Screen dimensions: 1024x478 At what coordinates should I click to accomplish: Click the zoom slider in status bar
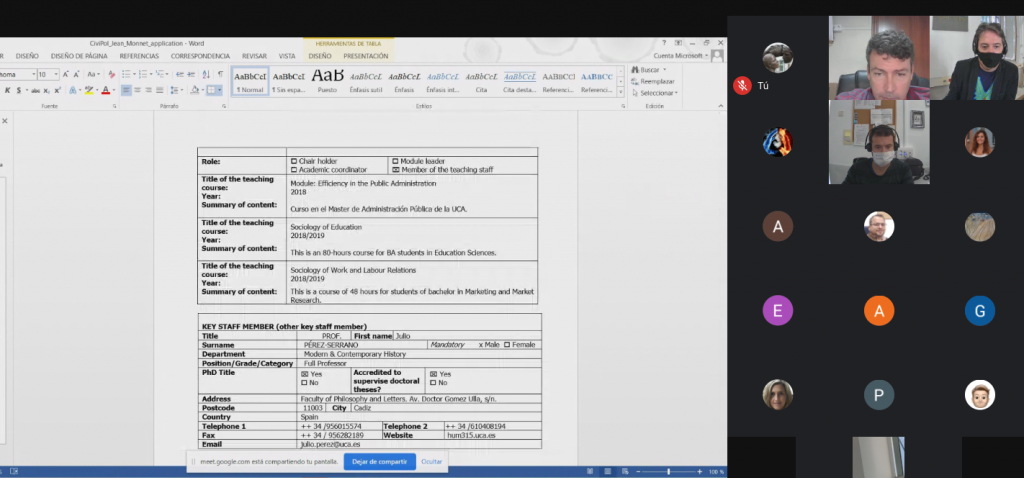(x=668, y=471)
